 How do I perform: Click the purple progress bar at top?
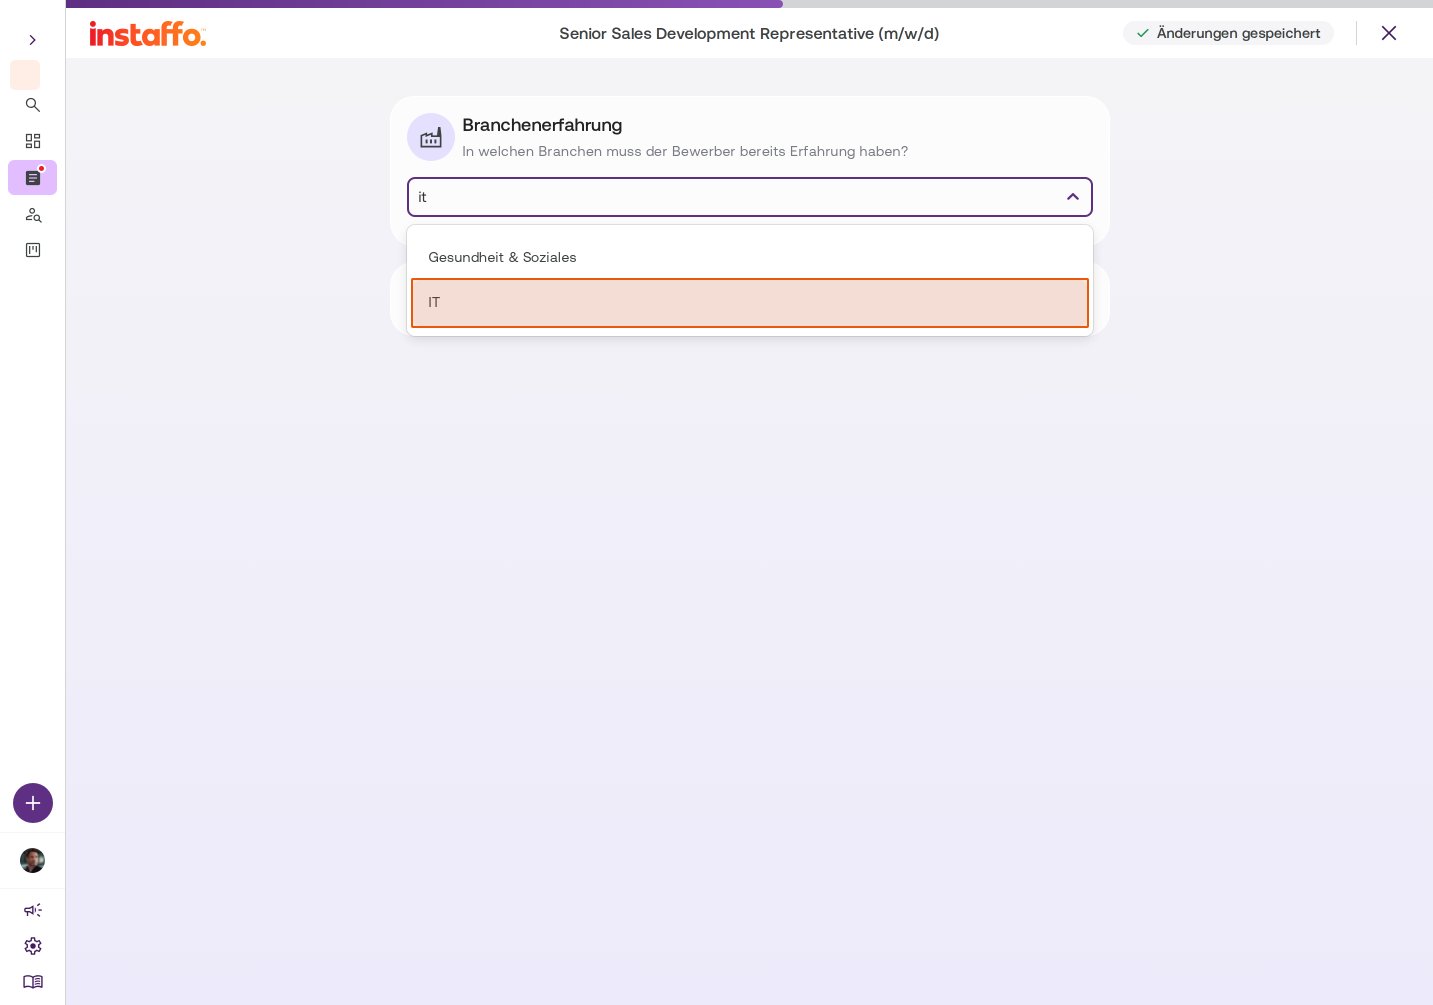[x=424, y=4]
